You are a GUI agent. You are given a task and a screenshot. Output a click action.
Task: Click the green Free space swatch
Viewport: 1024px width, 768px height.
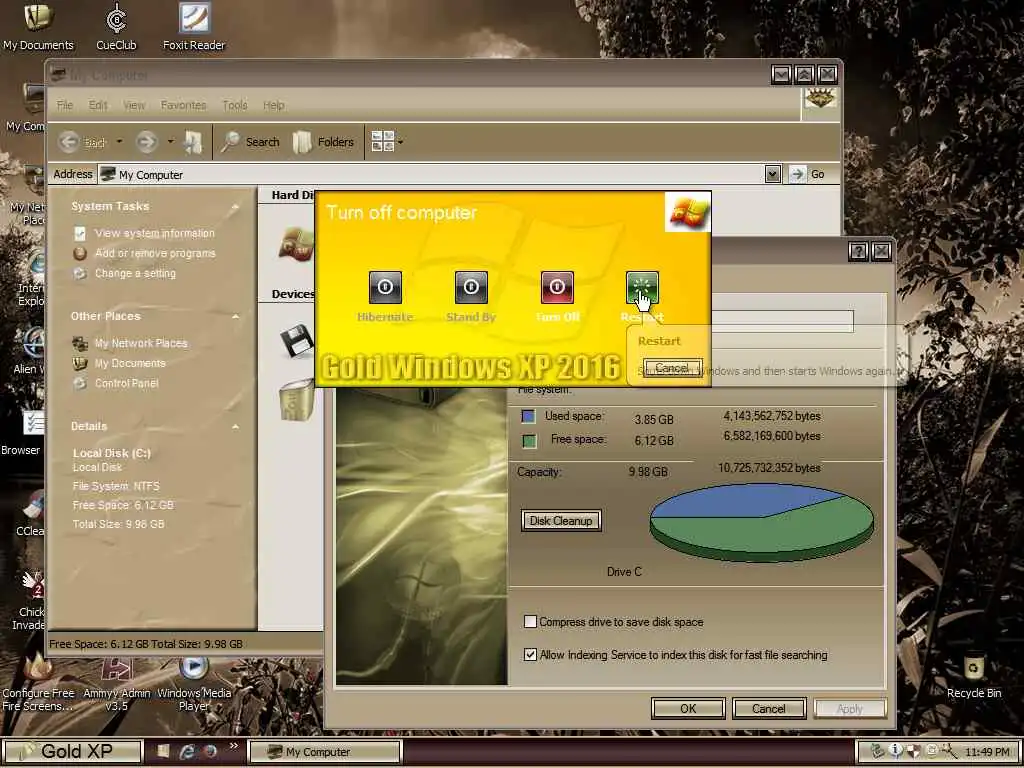[x=530, y=441]
